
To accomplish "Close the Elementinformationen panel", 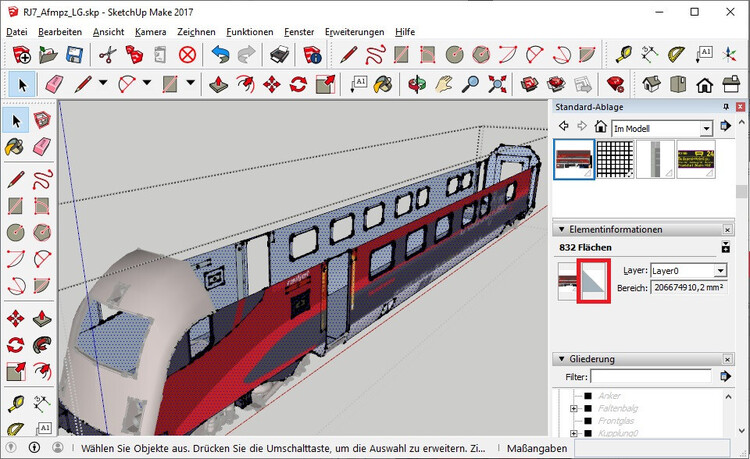I will click(x=727, y=229).
